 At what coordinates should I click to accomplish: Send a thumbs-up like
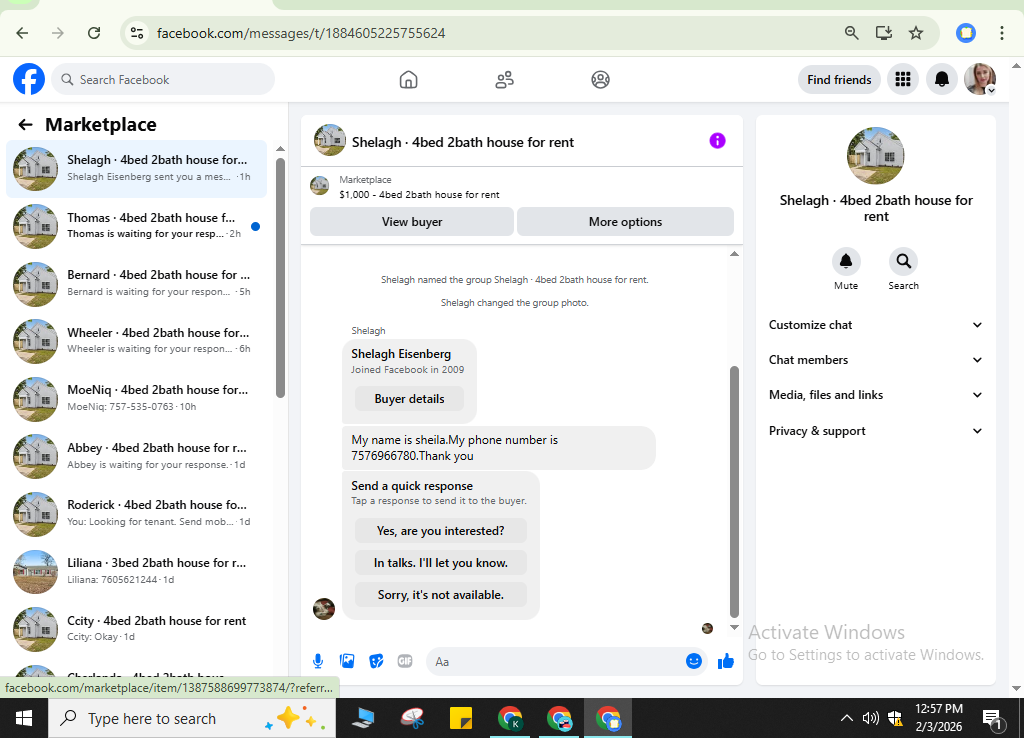click(x=726, y=662)
